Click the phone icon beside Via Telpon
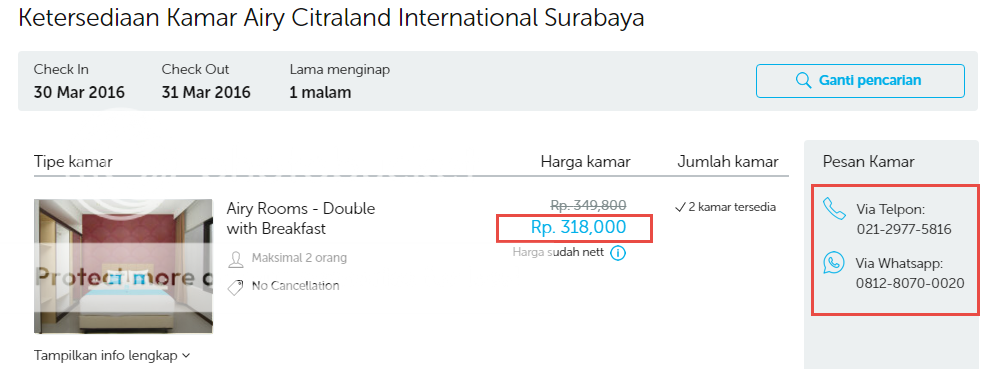 coord(834,209)
